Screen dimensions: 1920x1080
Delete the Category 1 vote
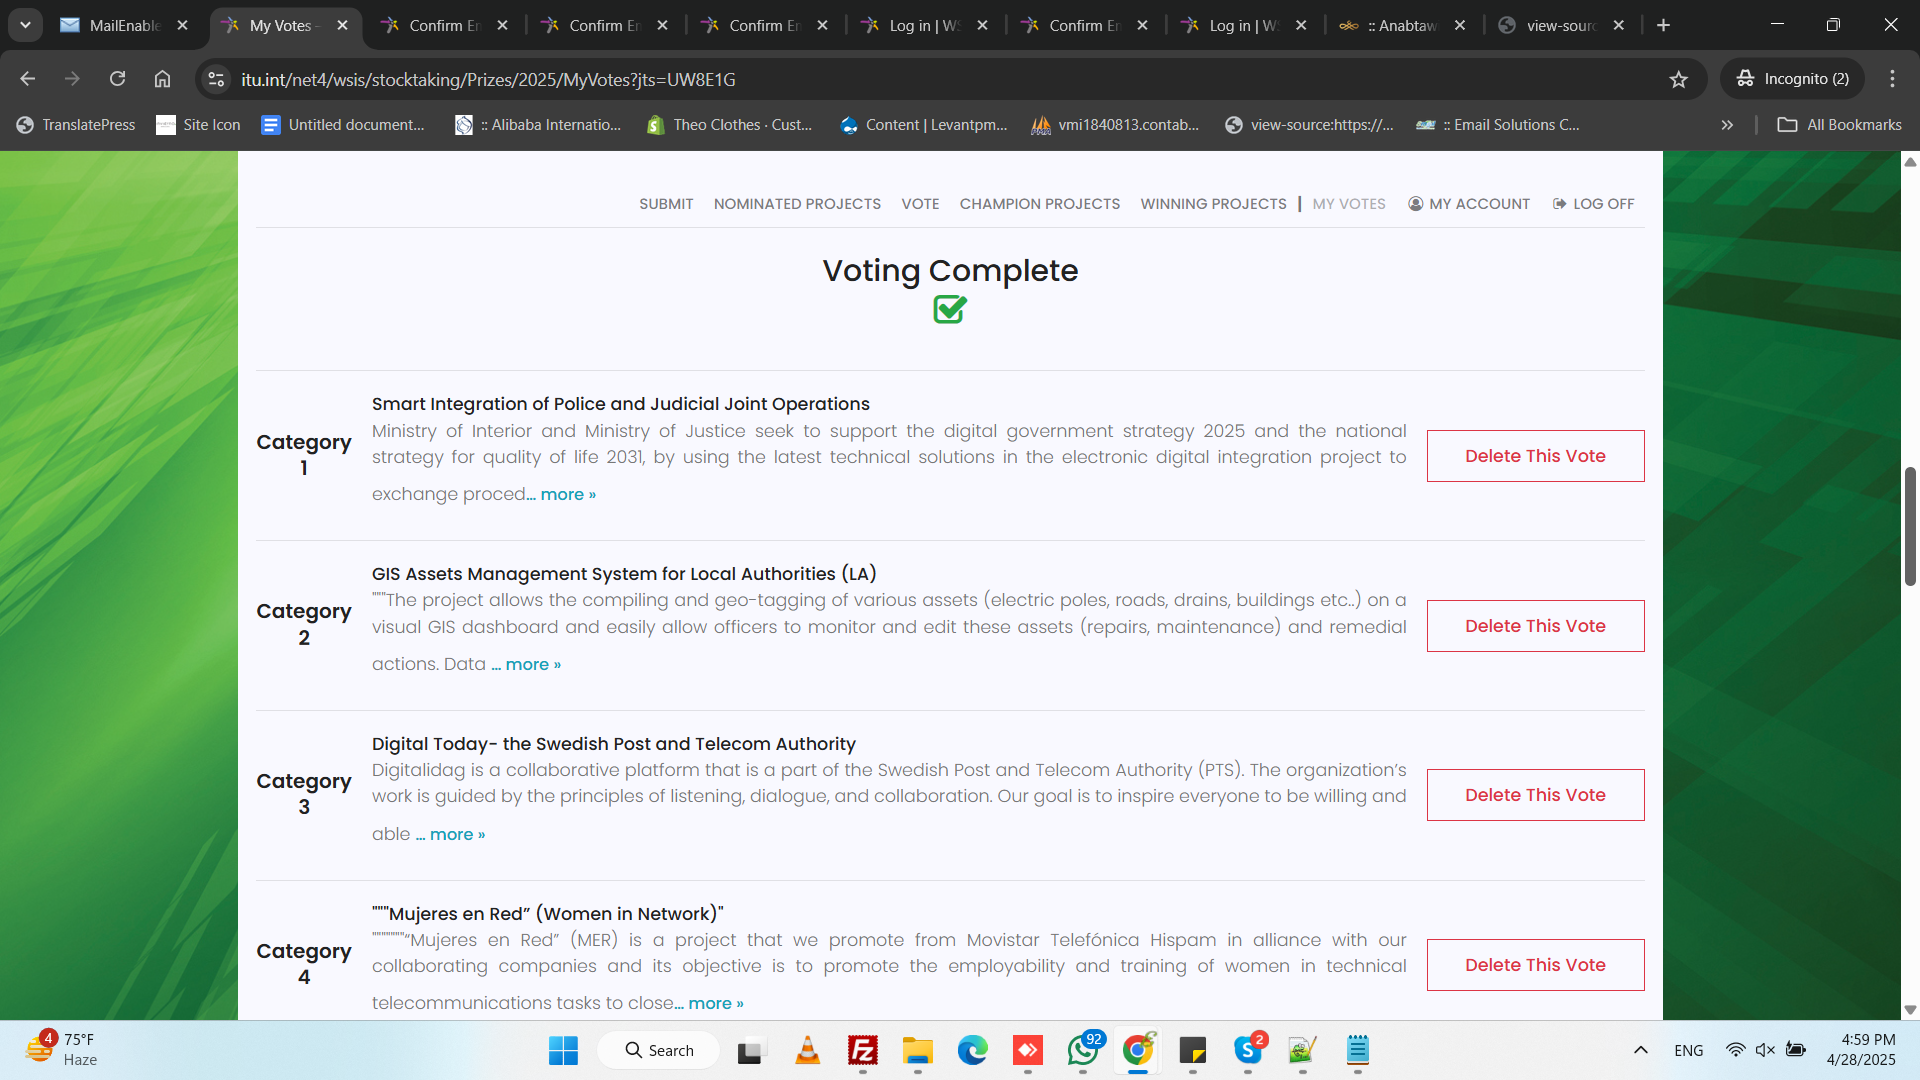click(1535, 456)
